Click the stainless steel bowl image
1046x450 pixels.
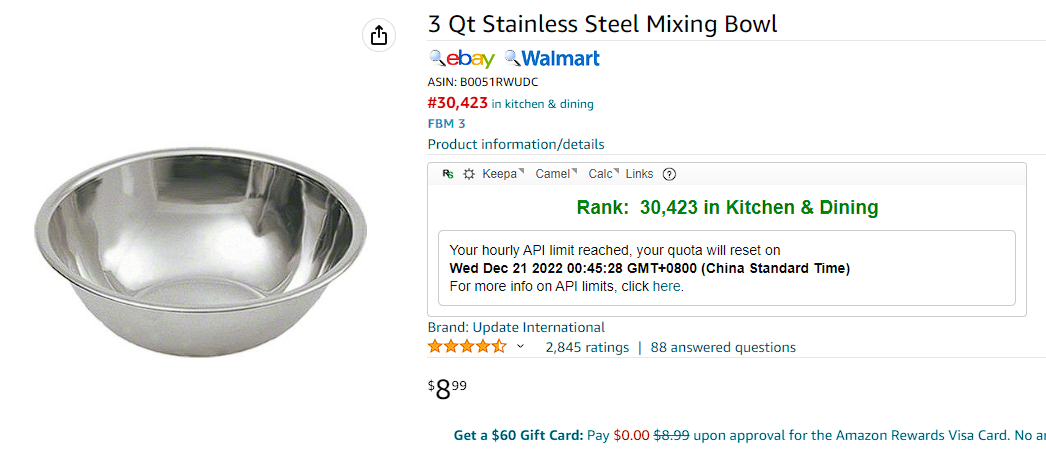click(200, 253)
